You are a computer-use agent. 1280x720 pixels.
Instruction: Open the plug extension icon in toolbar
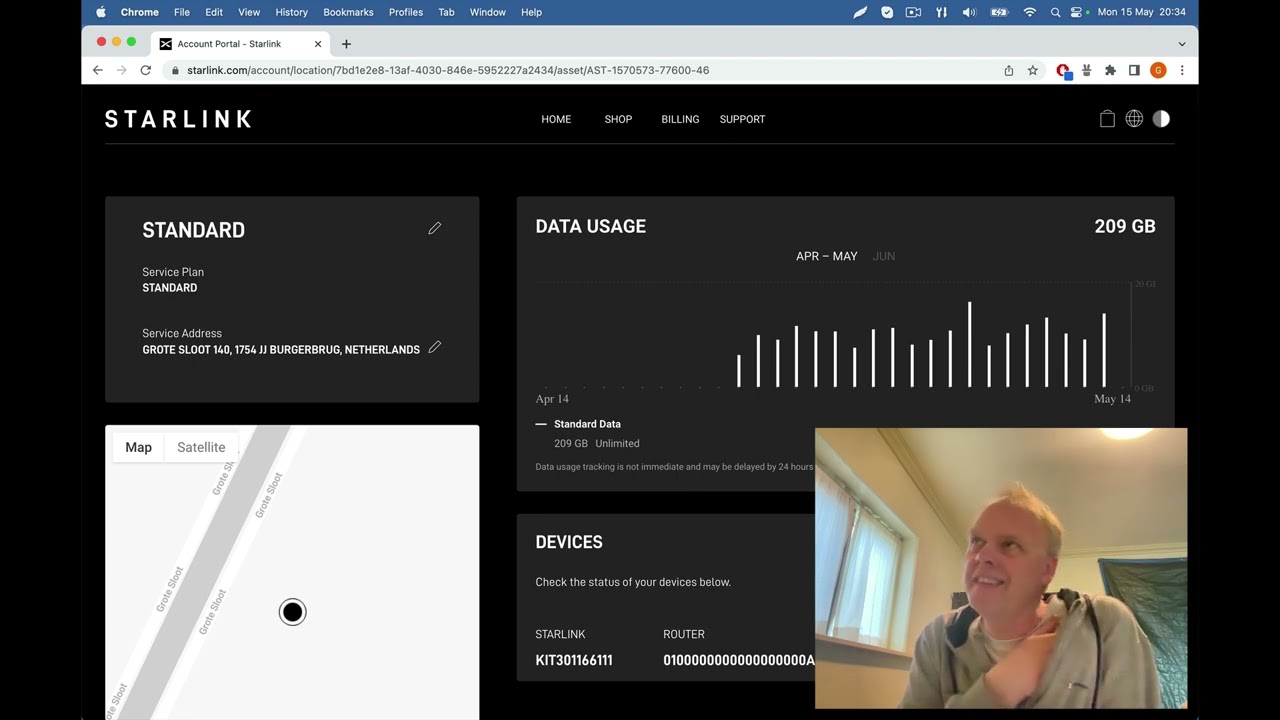click(1086, 70)
